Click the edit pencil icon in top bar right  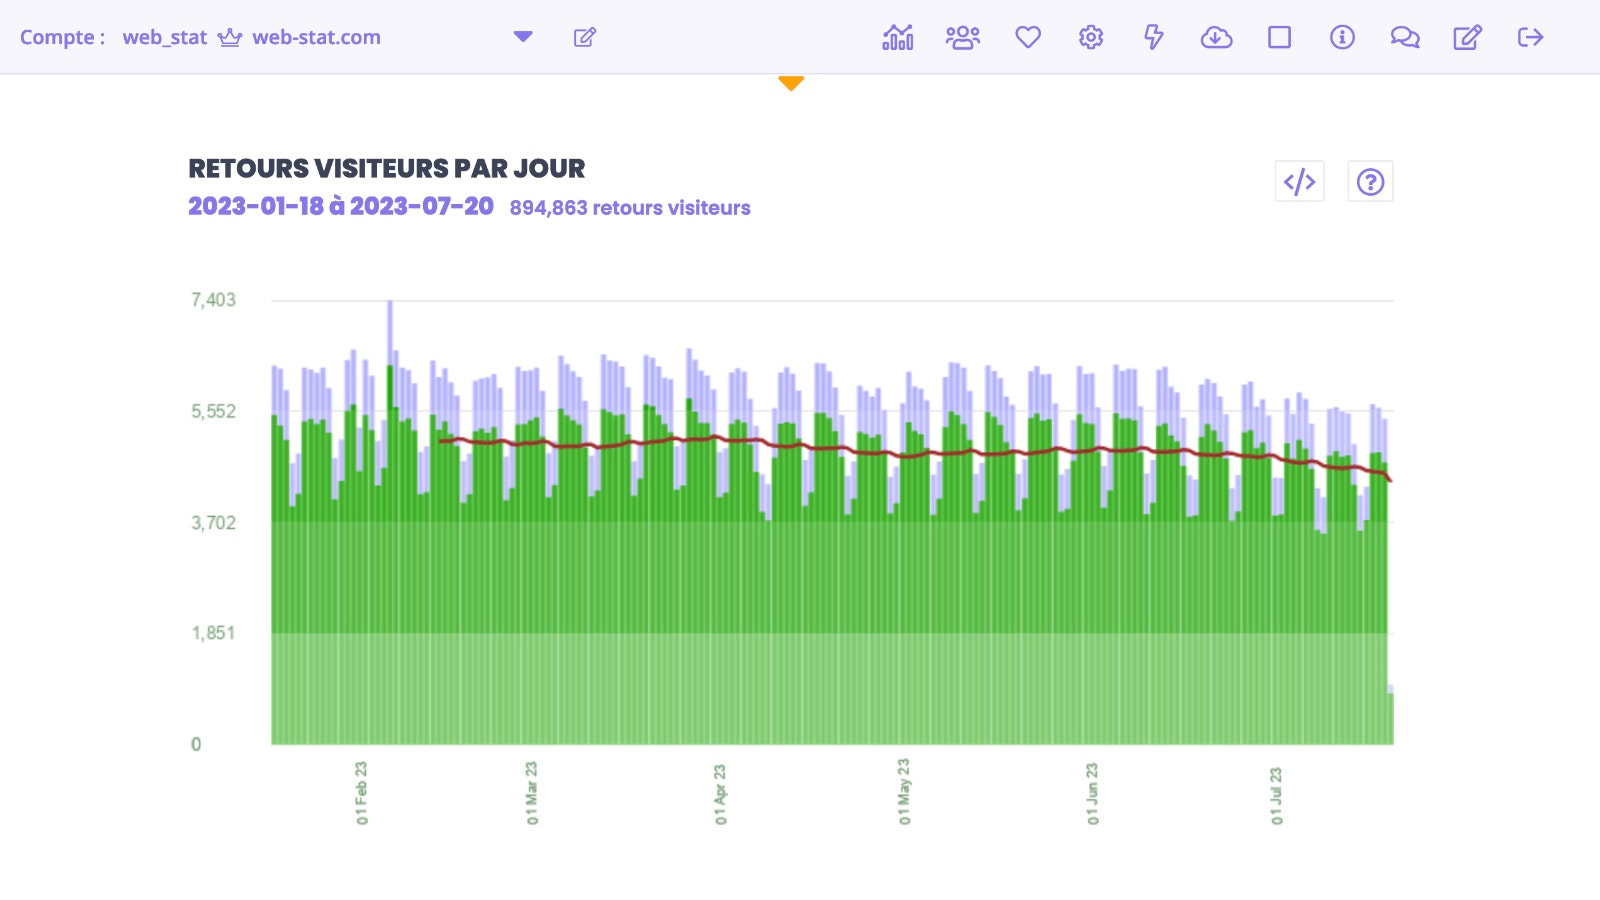point(1467,37)
